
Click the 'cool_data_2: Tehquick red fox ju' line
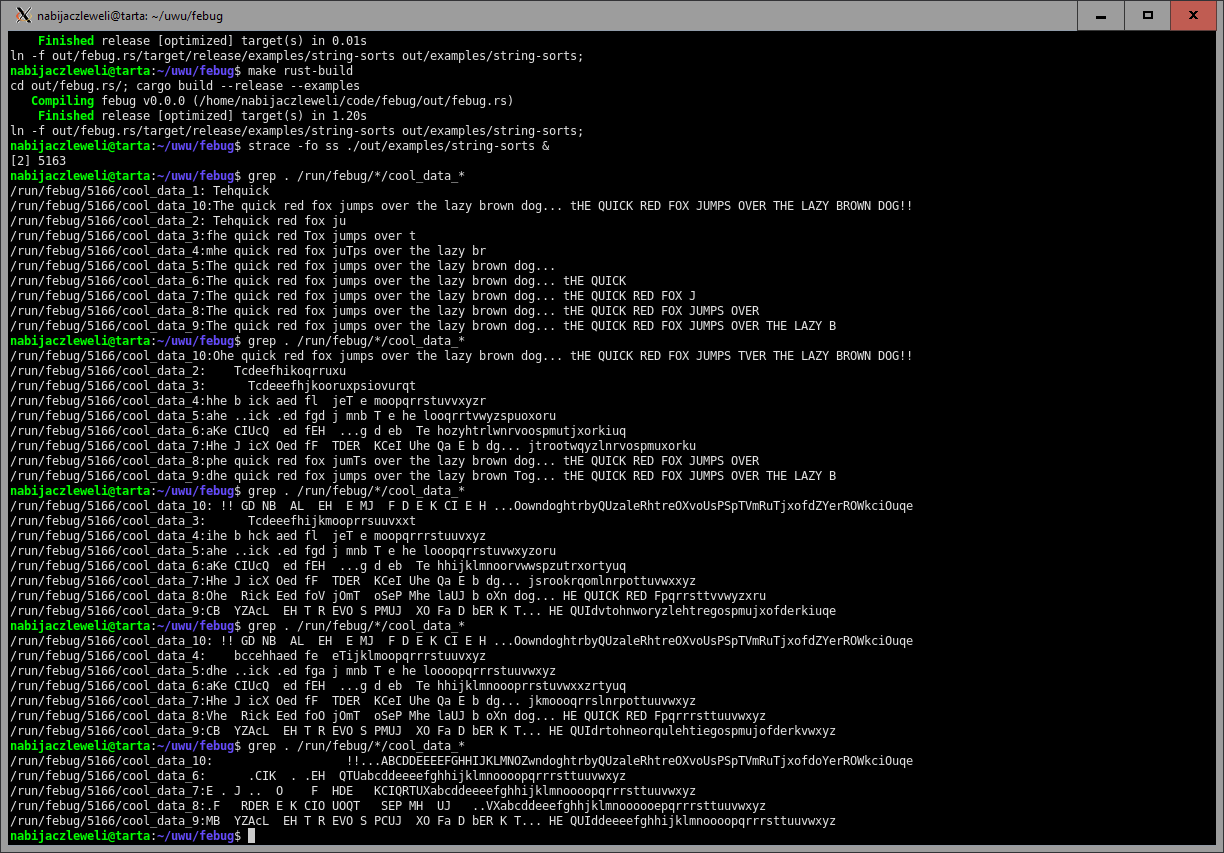pyautogui.click(x=178, y=221)
